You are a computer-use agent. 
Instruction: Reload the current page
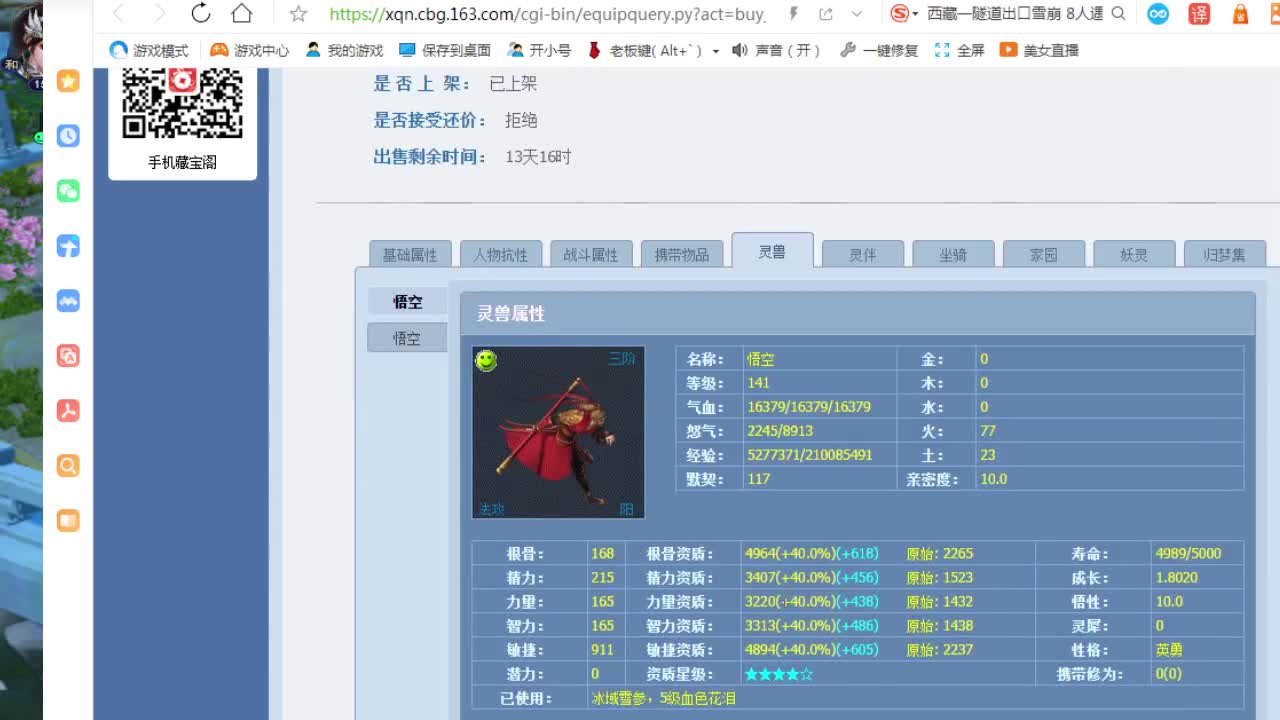pos(200,13)
